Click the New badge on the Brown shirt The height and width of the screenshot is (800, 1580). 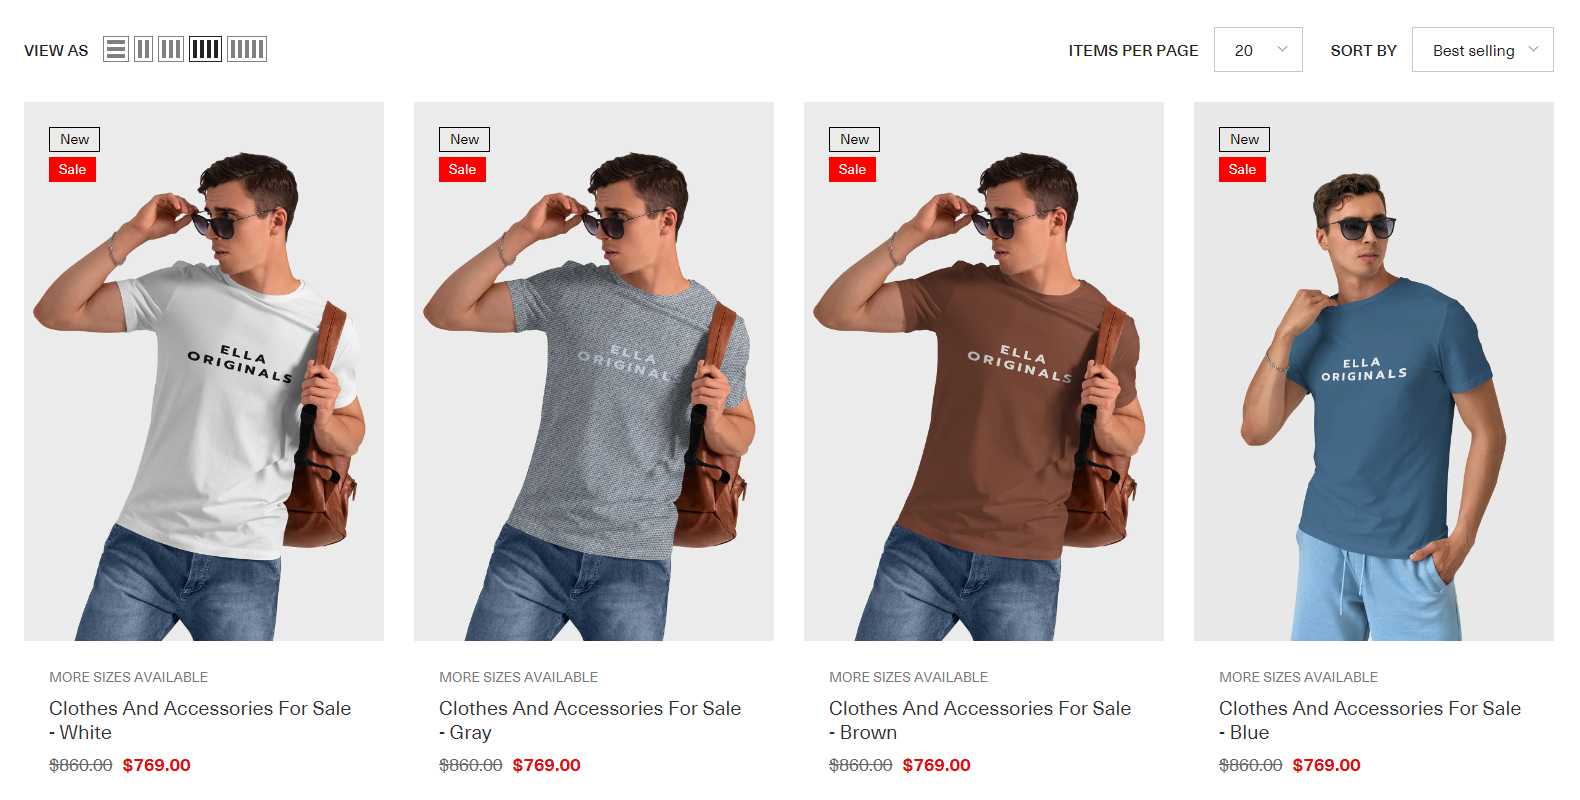tap(855, 139)
